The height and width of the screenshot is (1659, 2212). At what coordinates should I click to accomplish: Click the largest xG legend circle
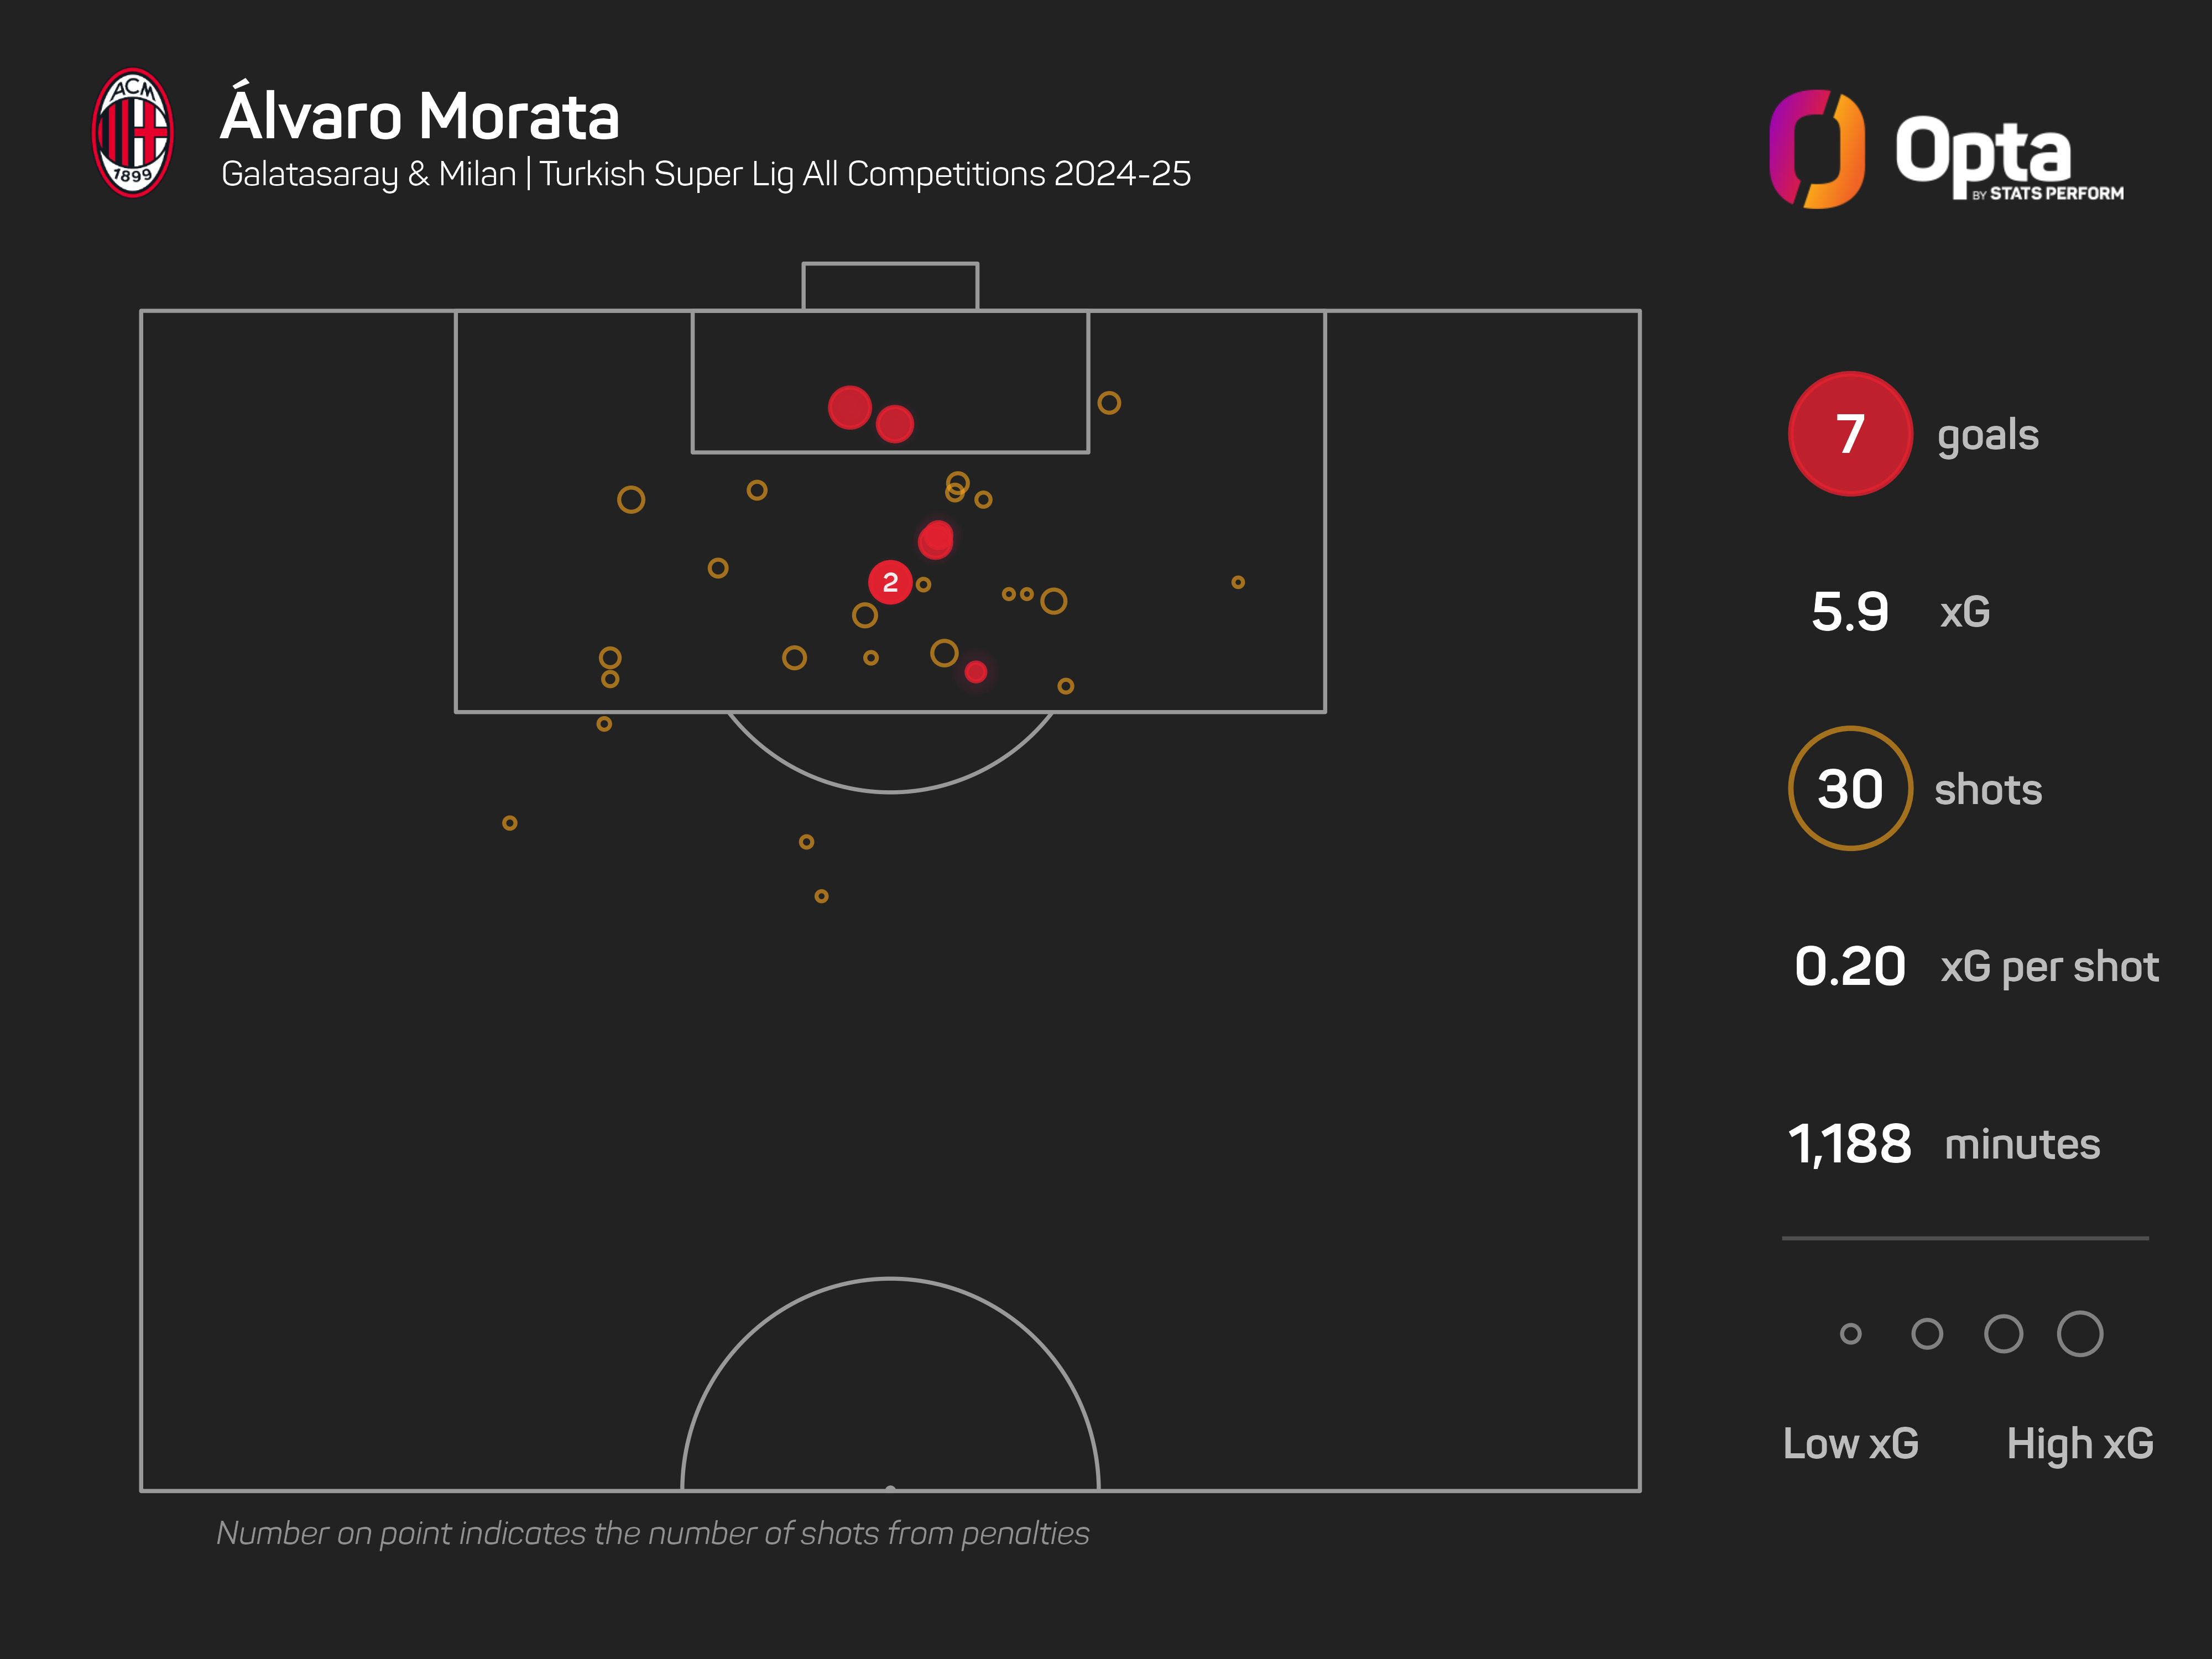(x=2079, y=1333)
